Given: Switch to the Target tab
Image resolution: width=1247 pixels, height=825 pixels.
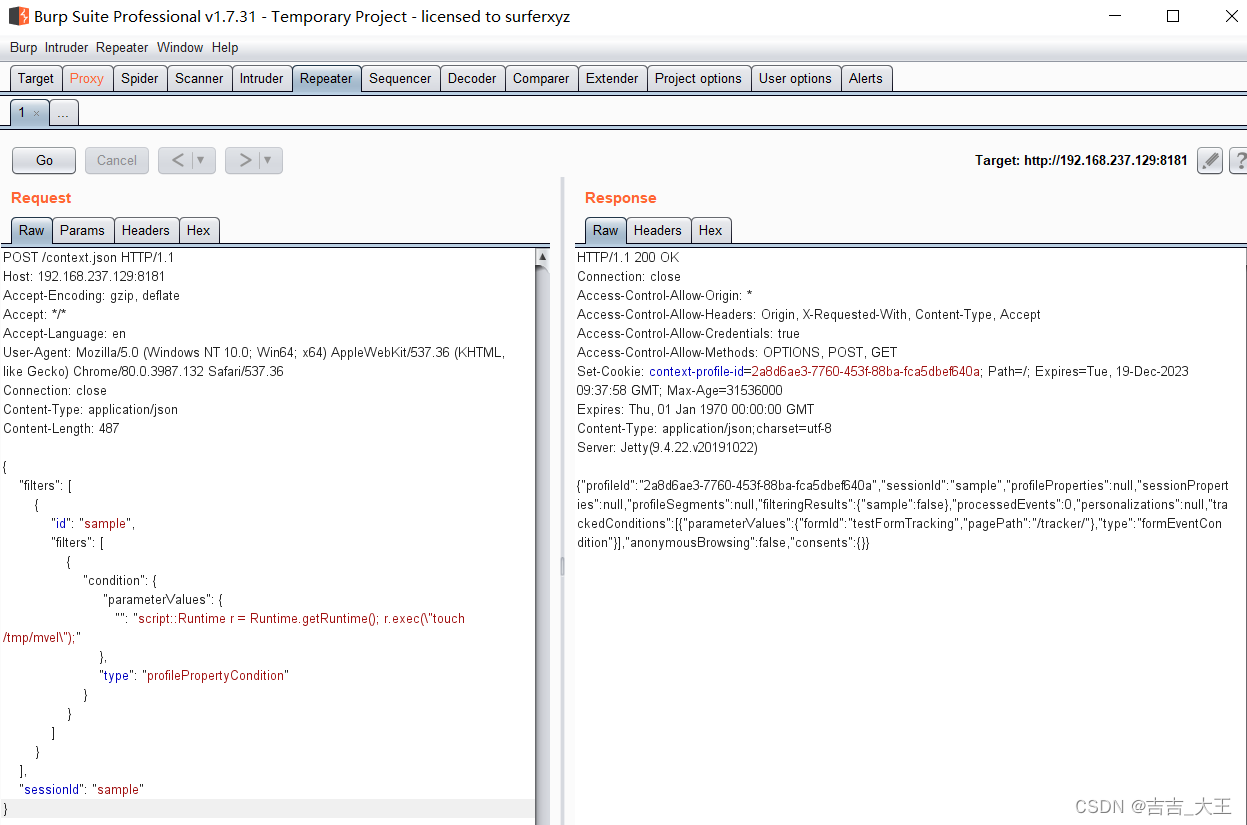Looking at the screenshot, I should point(36,78).
